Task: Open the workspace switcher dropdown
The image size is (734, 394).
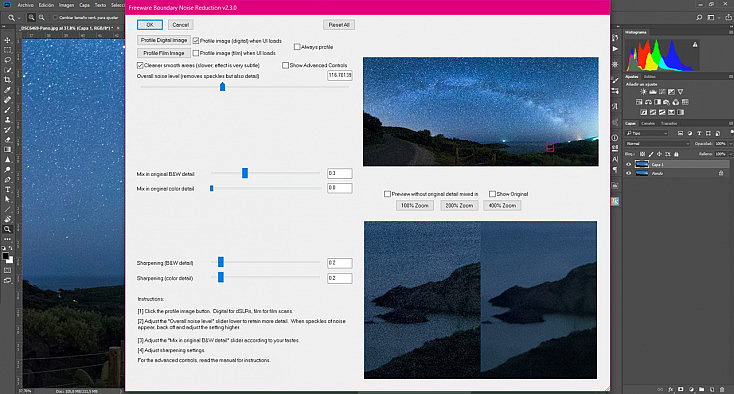Action: [713, 17]
